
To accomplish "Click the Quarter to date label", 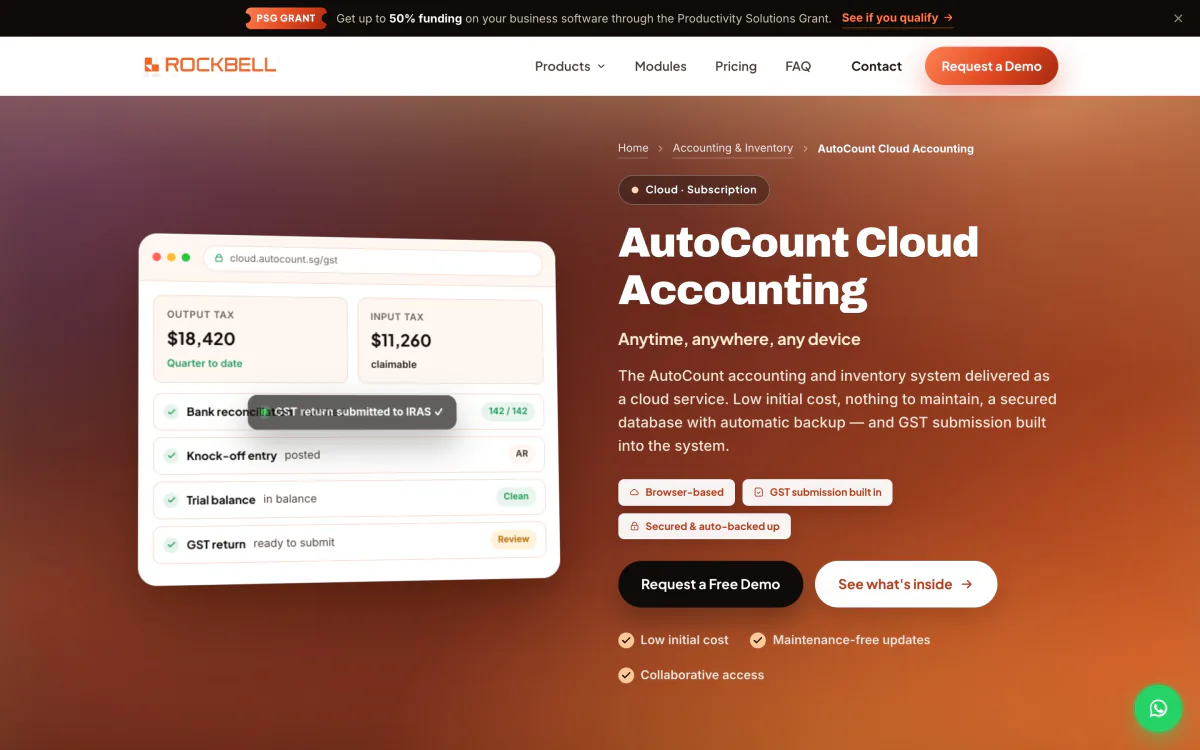I will (x=204, y=363).
